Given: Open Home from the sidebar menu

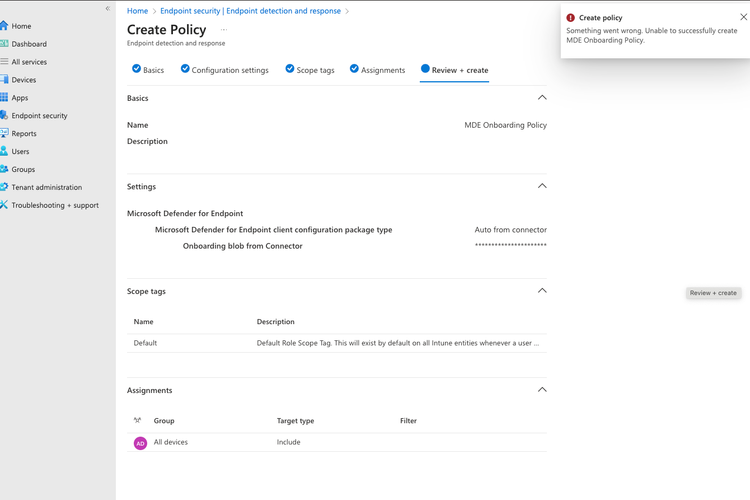Looking at the screenshot, I should click(x=22, y=26).
